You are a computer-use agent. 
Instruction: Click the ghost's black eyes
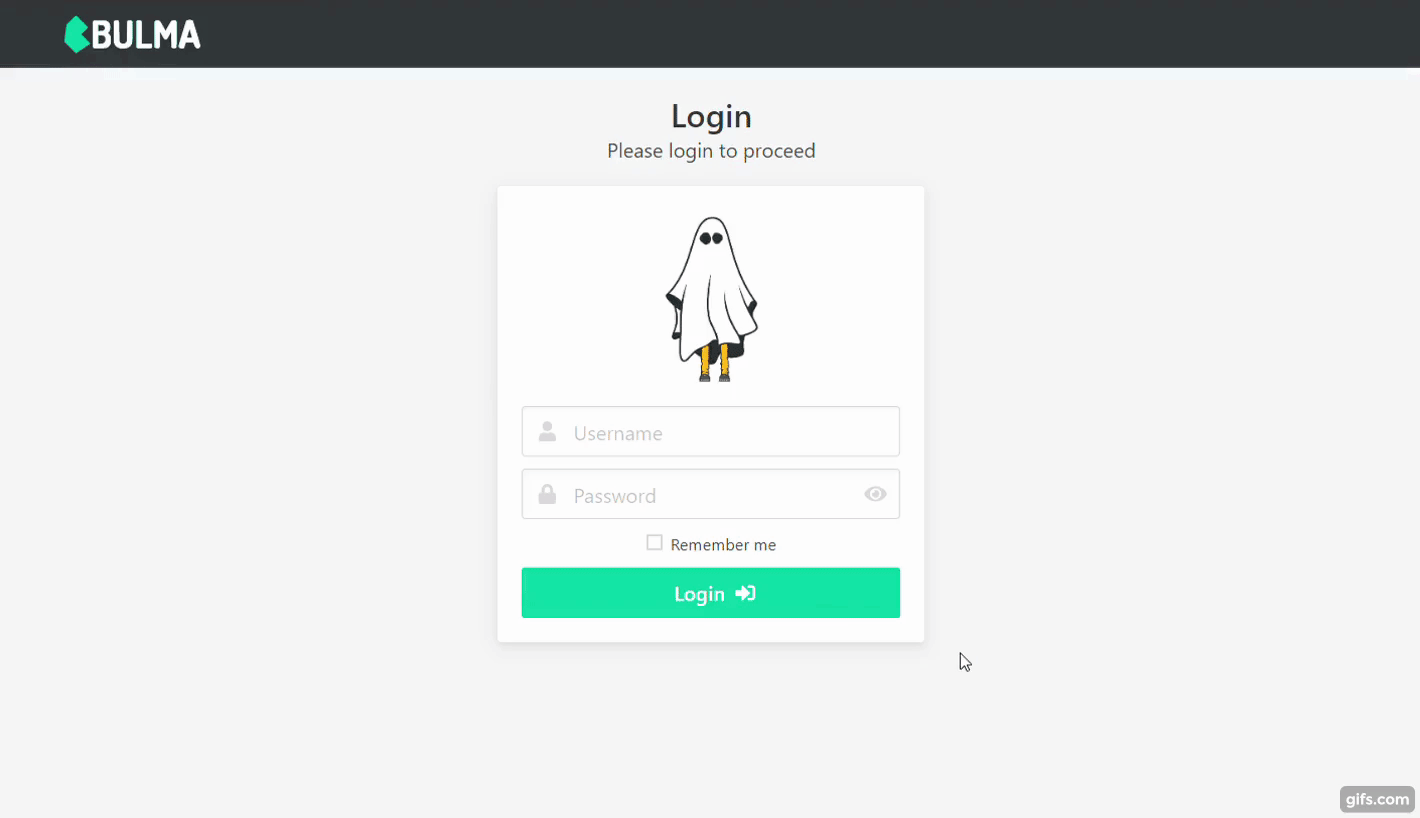pos(711,238)
